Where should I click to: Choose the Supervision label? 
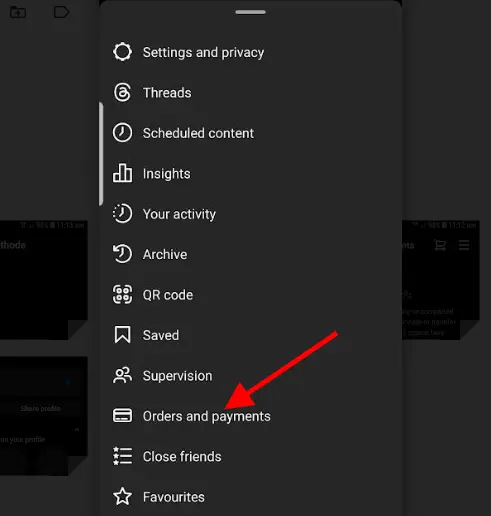click(178, 376)
